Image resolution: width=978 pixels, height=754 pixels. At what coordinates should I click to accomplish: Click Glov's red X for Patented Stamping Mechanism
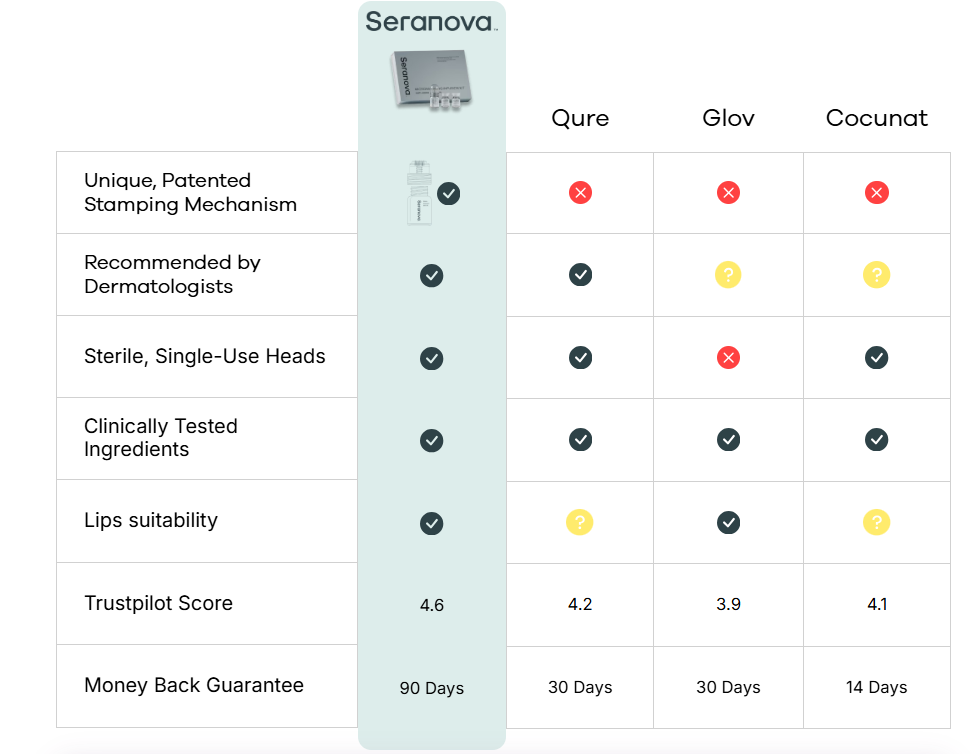tap(728, 193)
